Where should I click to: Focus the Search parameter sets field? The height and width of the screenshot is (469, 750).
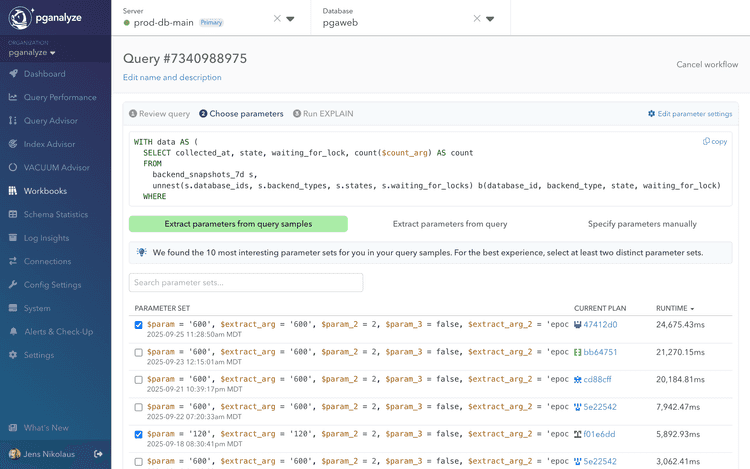point(246,283)
